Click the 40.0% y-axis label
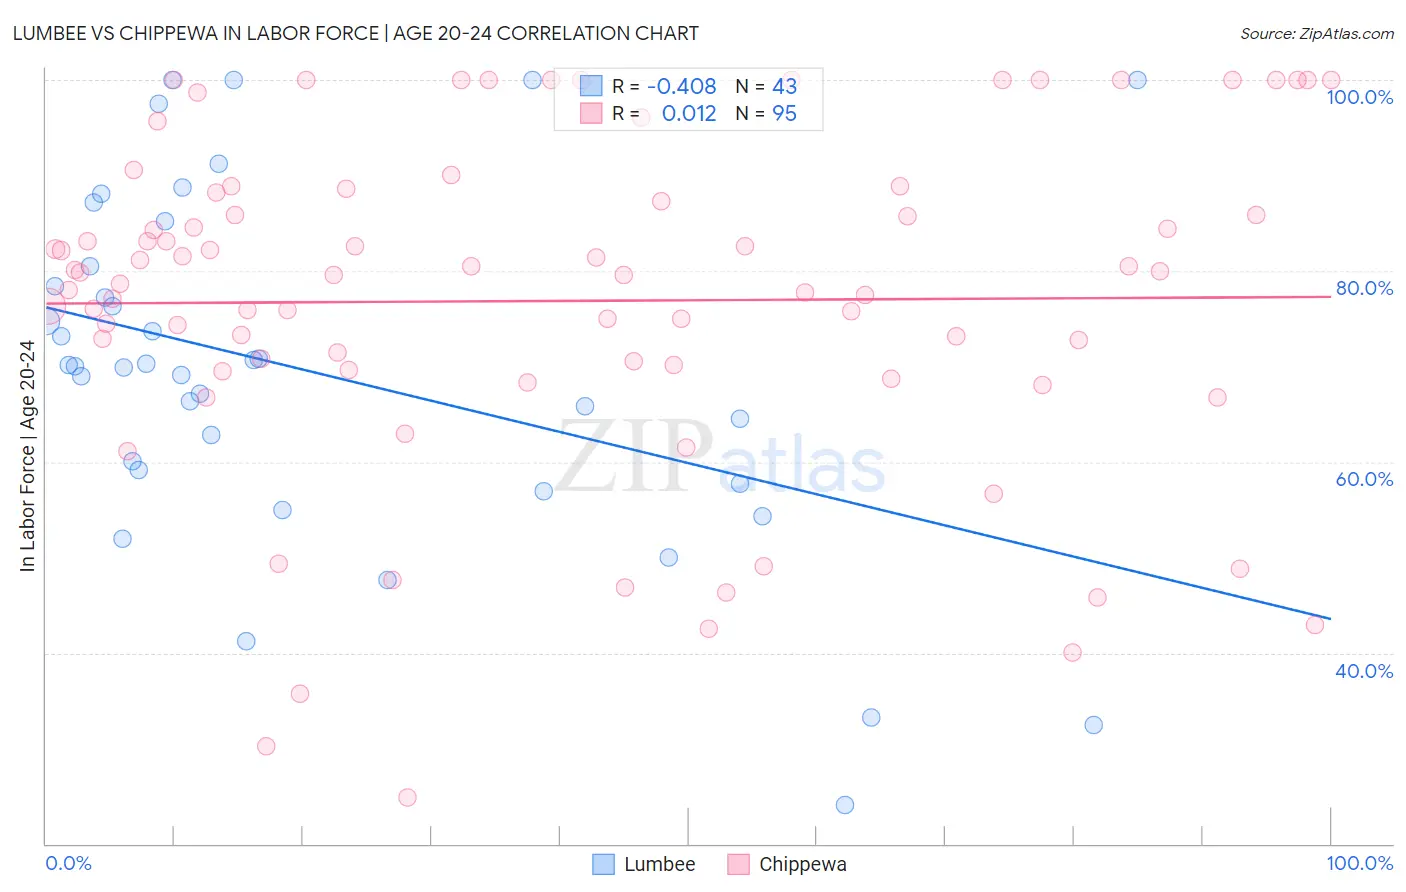 [x=1364, y=671]
